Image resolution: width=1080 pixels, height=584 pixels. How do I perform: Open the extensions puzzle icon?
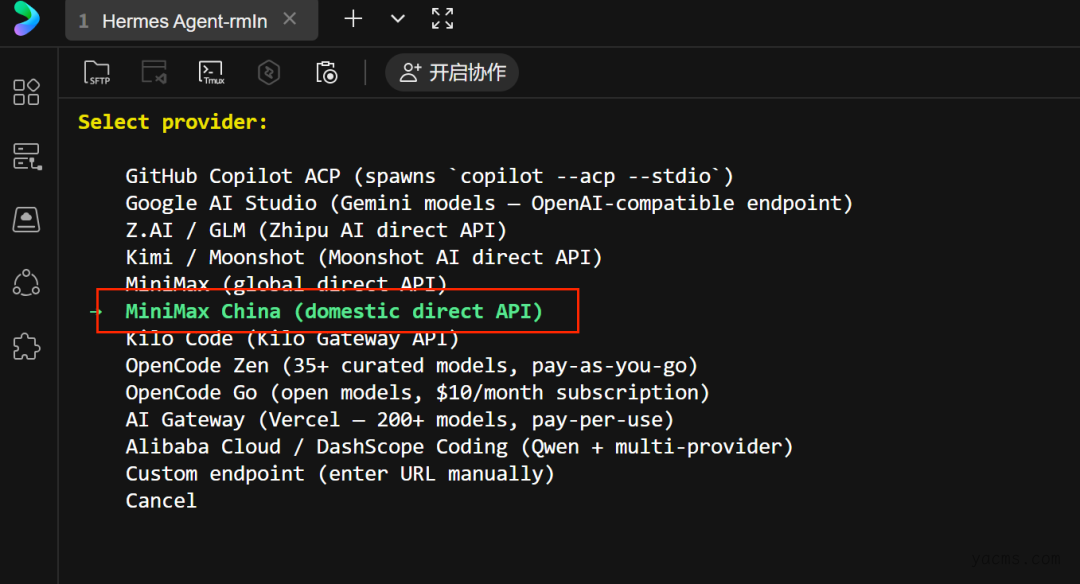point(26,347)
